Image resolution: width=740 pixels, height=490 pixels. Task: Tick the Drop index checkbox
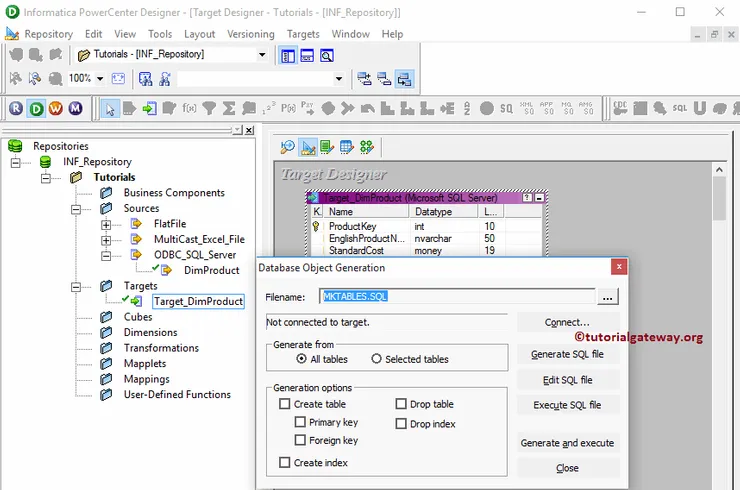click(x=401, y=423)
